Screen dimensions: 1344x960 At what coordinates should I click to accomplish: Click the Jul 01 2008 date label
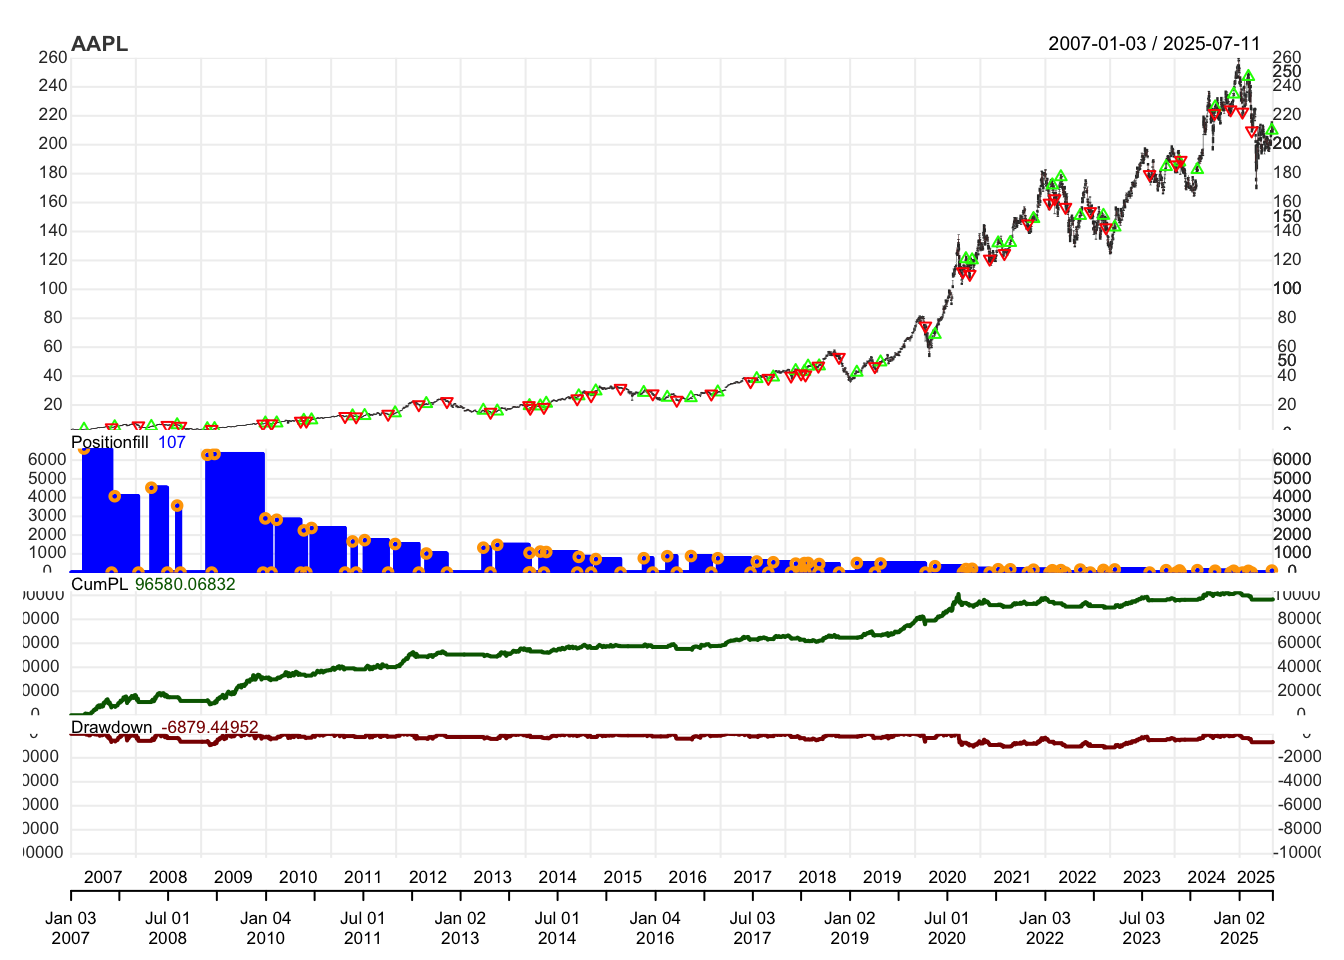(x=168, y=928)
